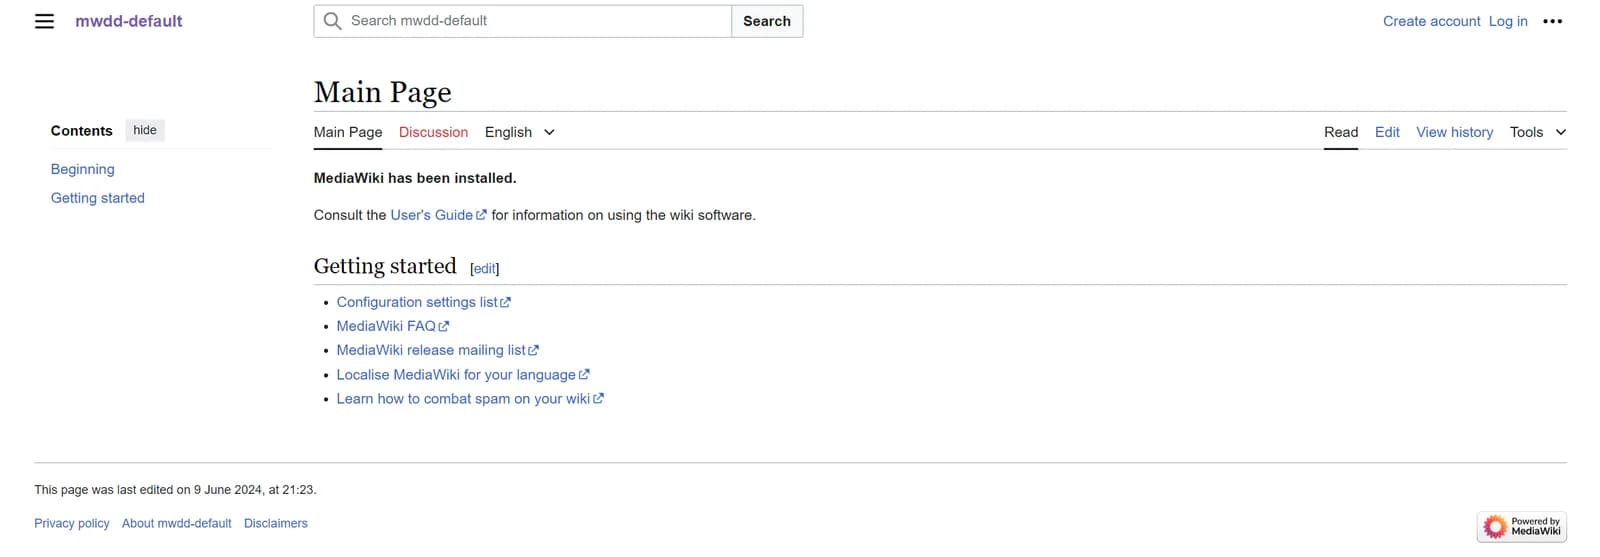
Task: Open Configuration settings list link
Action: pos(423,302)
